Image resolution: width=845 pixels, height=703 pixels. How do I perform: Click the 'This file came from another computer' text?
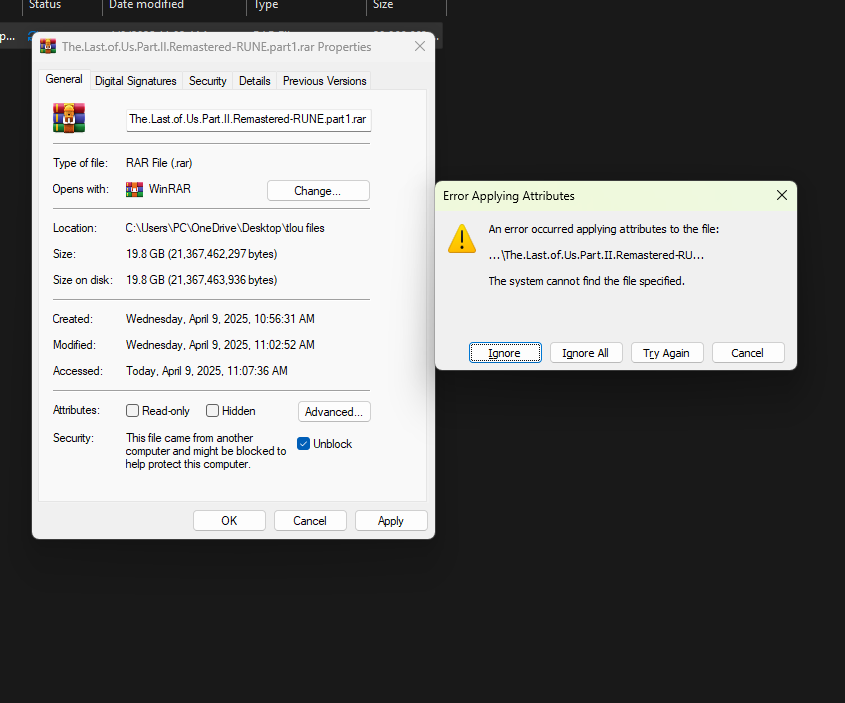click(206, 451)
